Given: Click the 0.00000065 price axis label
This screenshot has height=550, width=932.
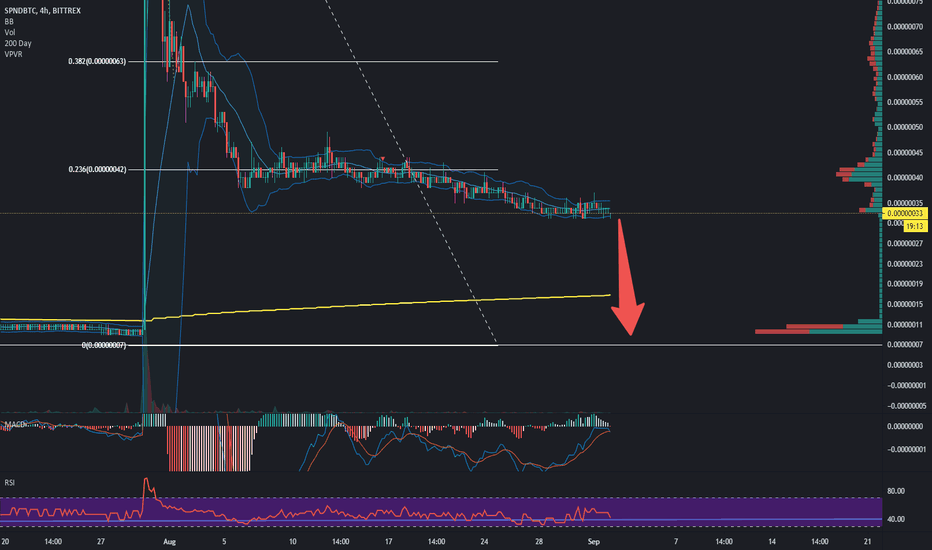Looking at the screenshot, I should pos(905,52).
